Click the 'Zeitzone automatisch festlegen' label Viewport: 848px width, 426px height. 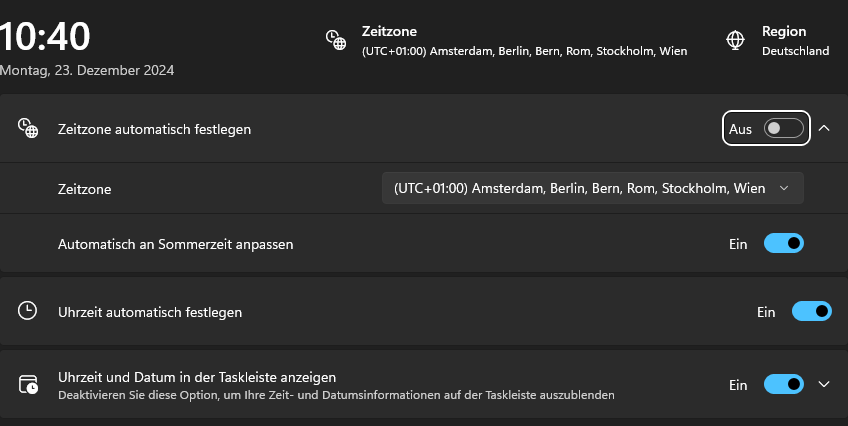(x=154, y=129)
